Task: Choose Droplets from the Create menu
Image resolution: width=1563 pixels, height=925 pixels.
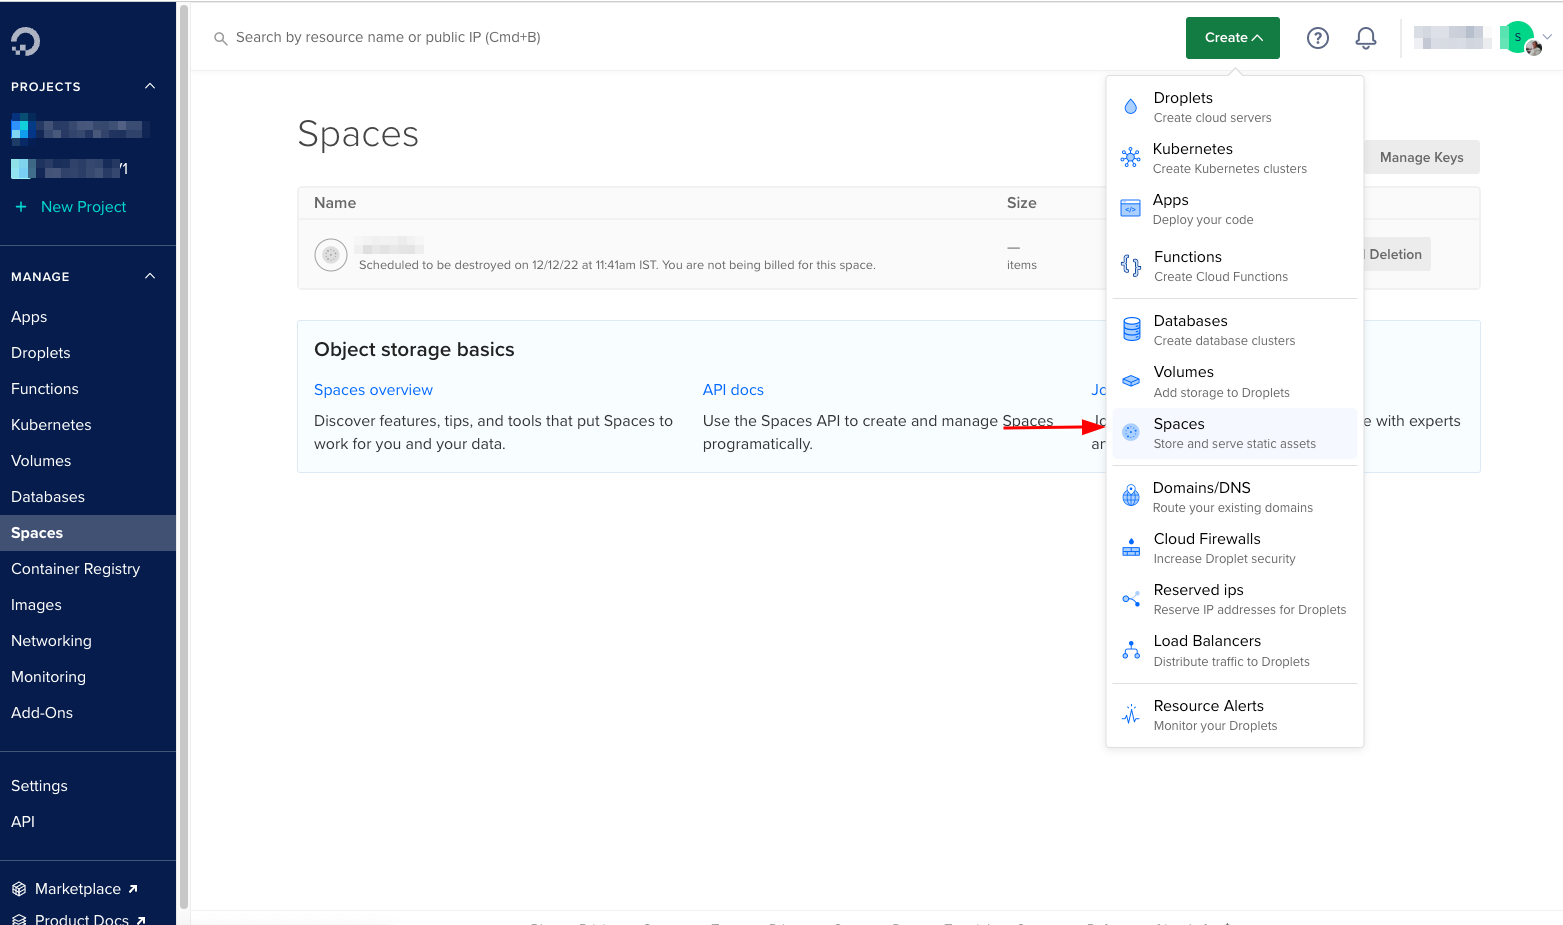Action: pyautogui.click(x=1235, y=107)
